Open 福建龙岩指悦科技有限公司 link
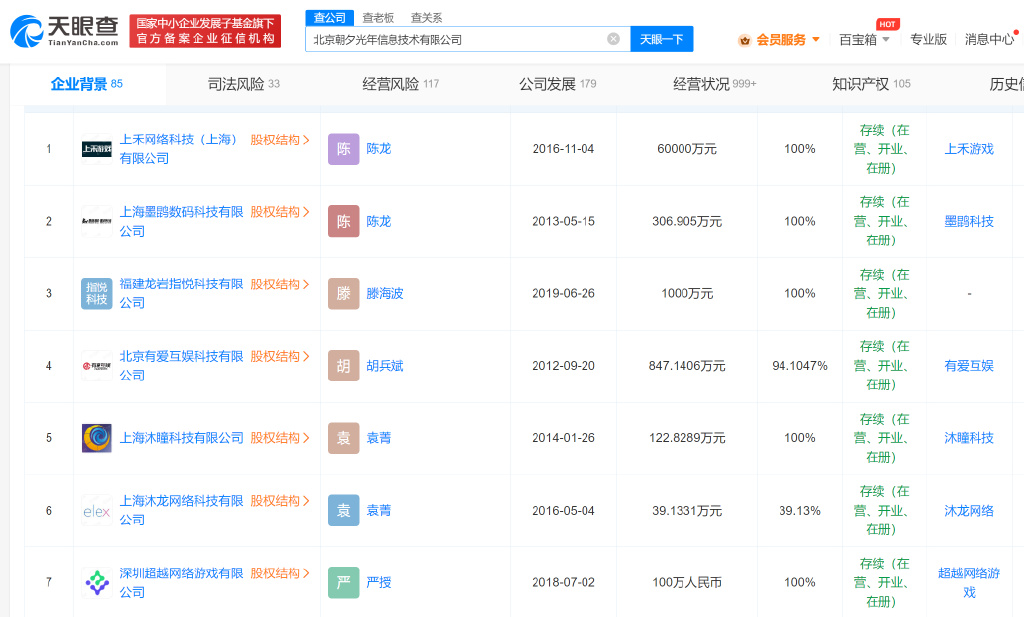 click(181, 293)
